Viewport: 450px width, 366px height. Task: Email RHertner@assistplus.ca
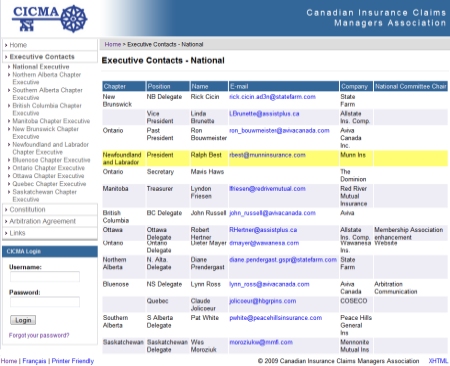(263, 230)
